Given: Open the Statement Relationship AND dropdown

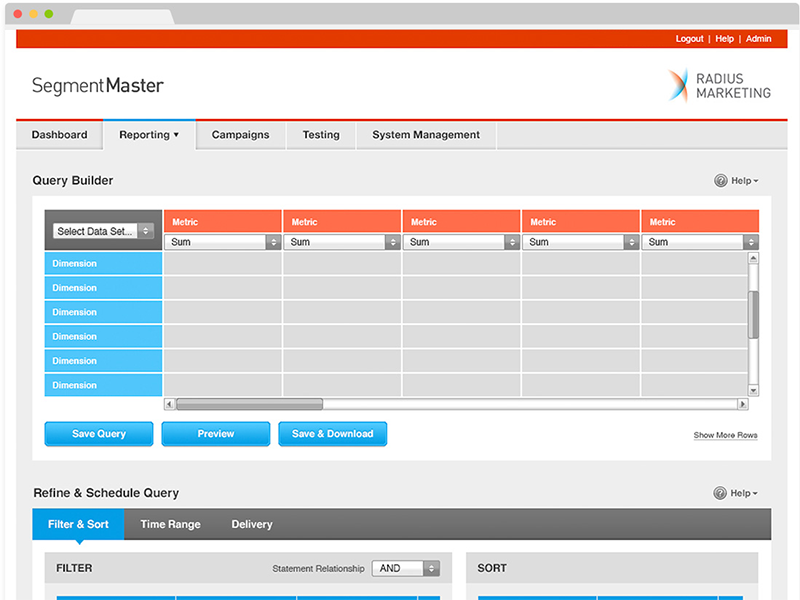Looking at the screenshot, I should 406,568.
